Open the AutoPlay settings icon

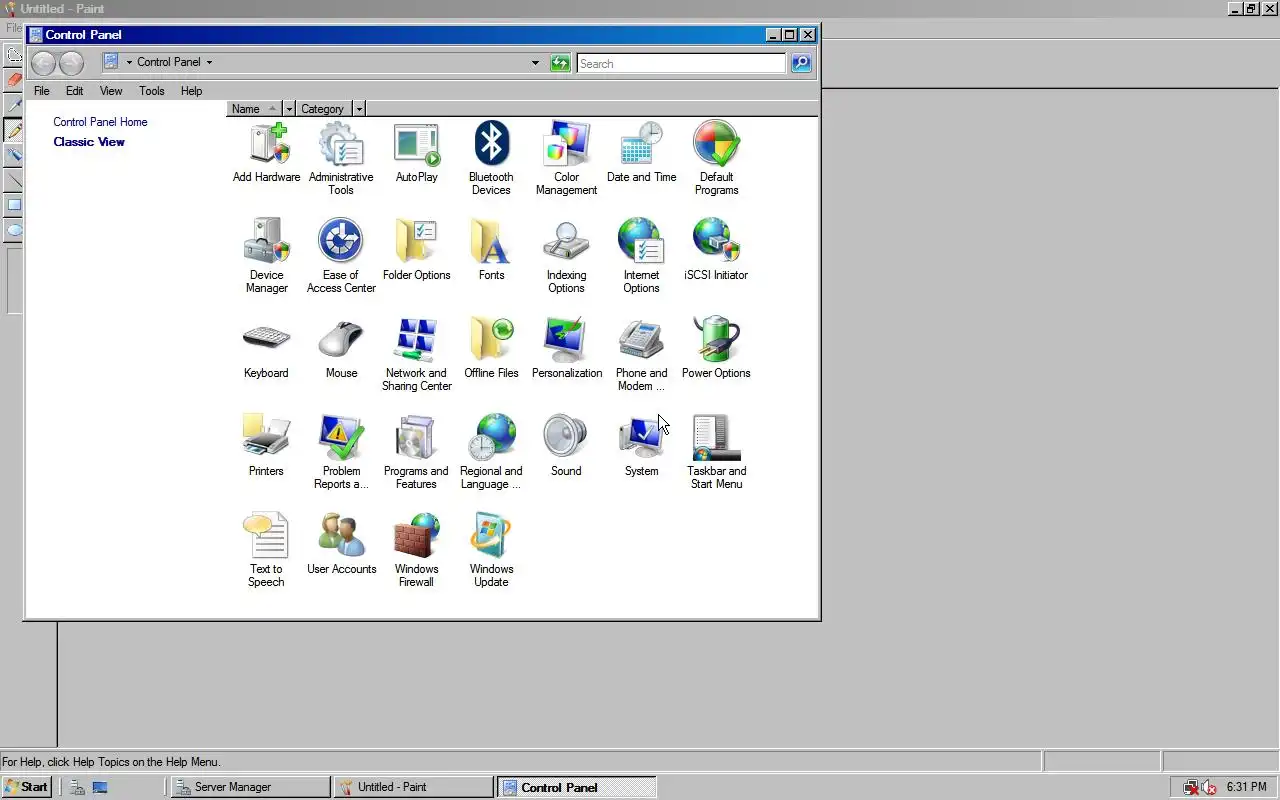click(x=416, y=153)
